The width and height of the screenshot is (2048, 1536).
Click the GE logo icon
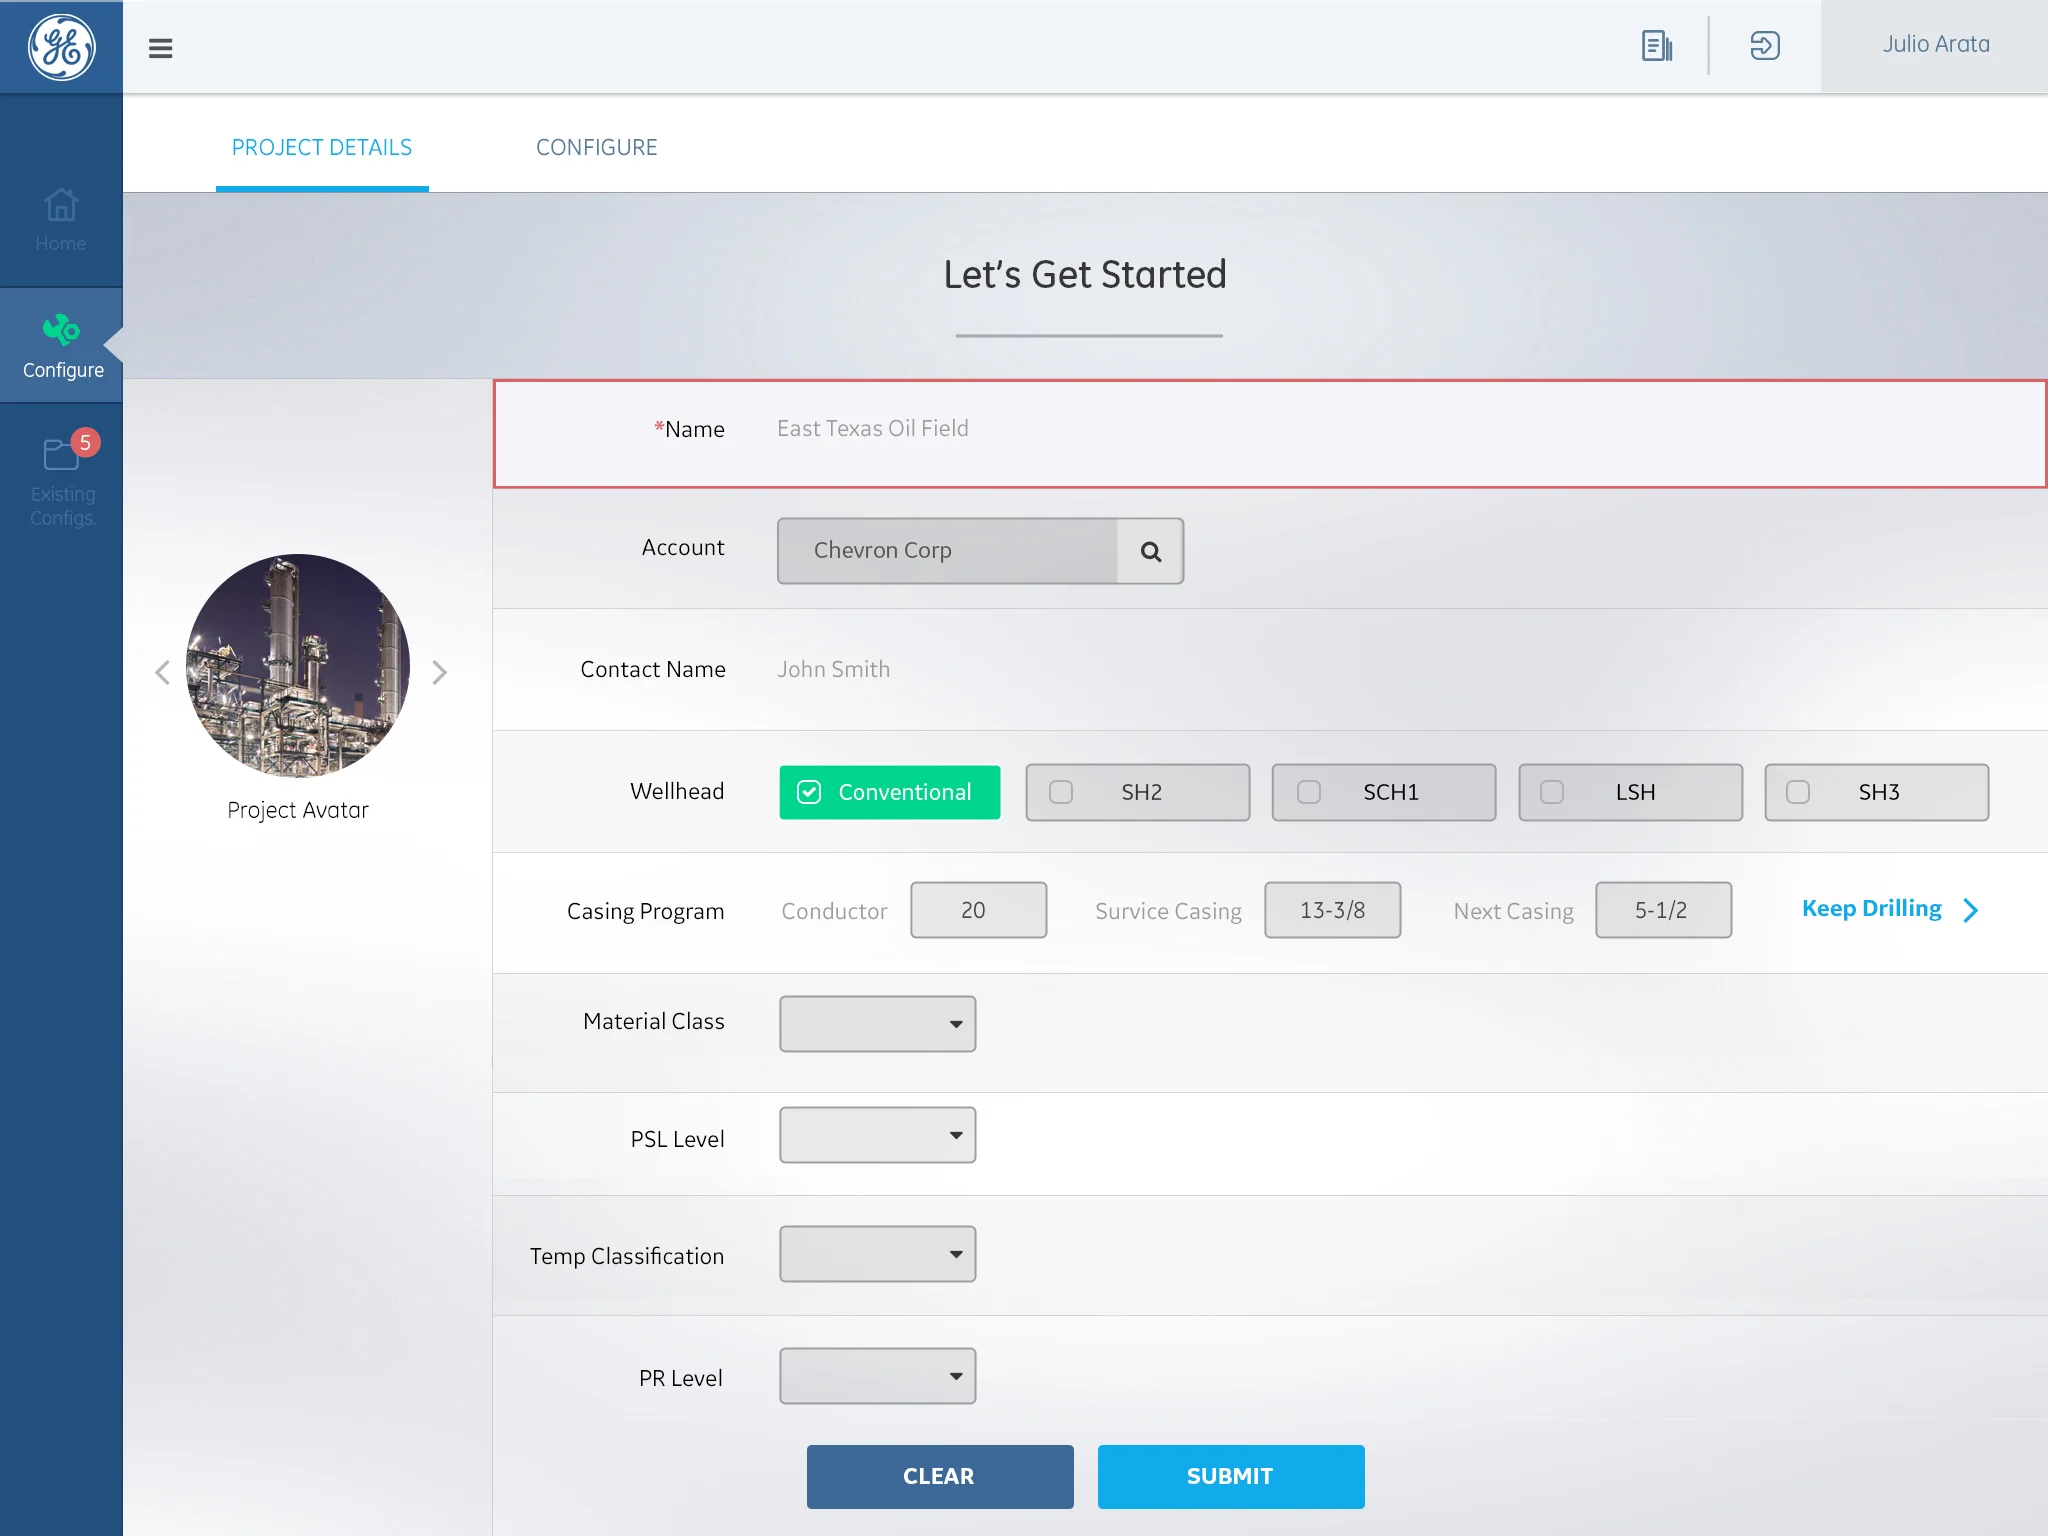(x=61, y=47)
